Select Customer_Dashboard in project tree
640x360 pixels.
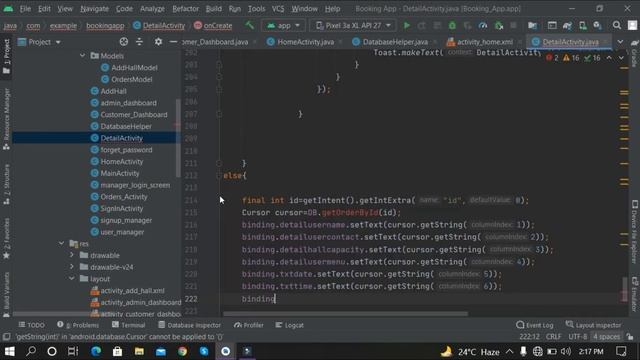[x=133, y=115]
